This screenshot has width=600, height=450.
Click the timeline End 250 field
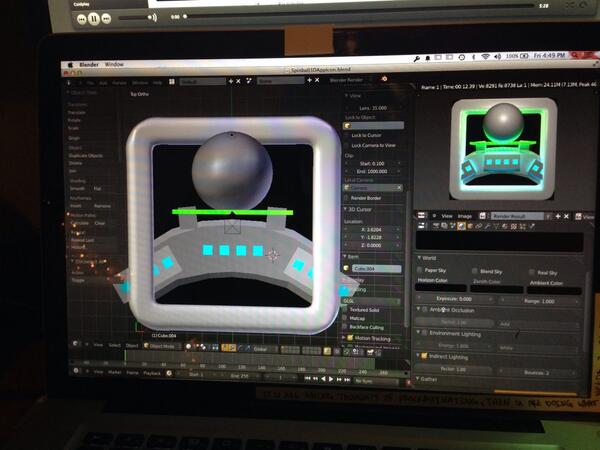[x=240, y=376]
